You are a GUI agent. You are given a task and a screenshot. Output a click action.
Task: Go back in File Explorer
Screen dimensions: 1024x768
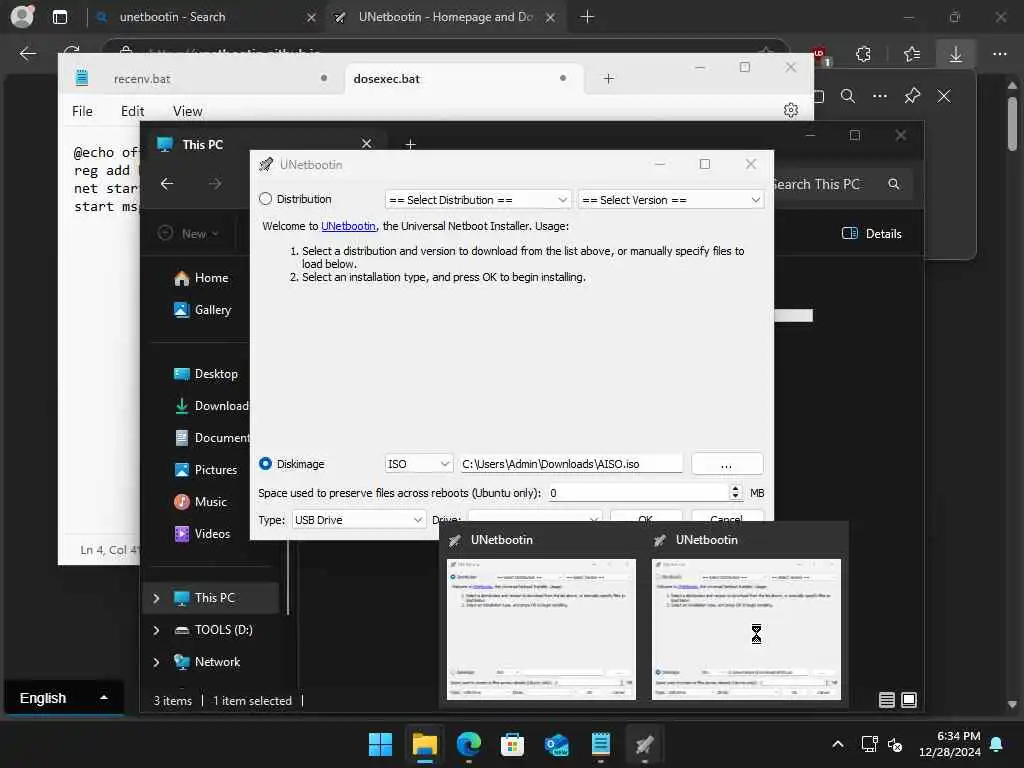pos(167,184)
